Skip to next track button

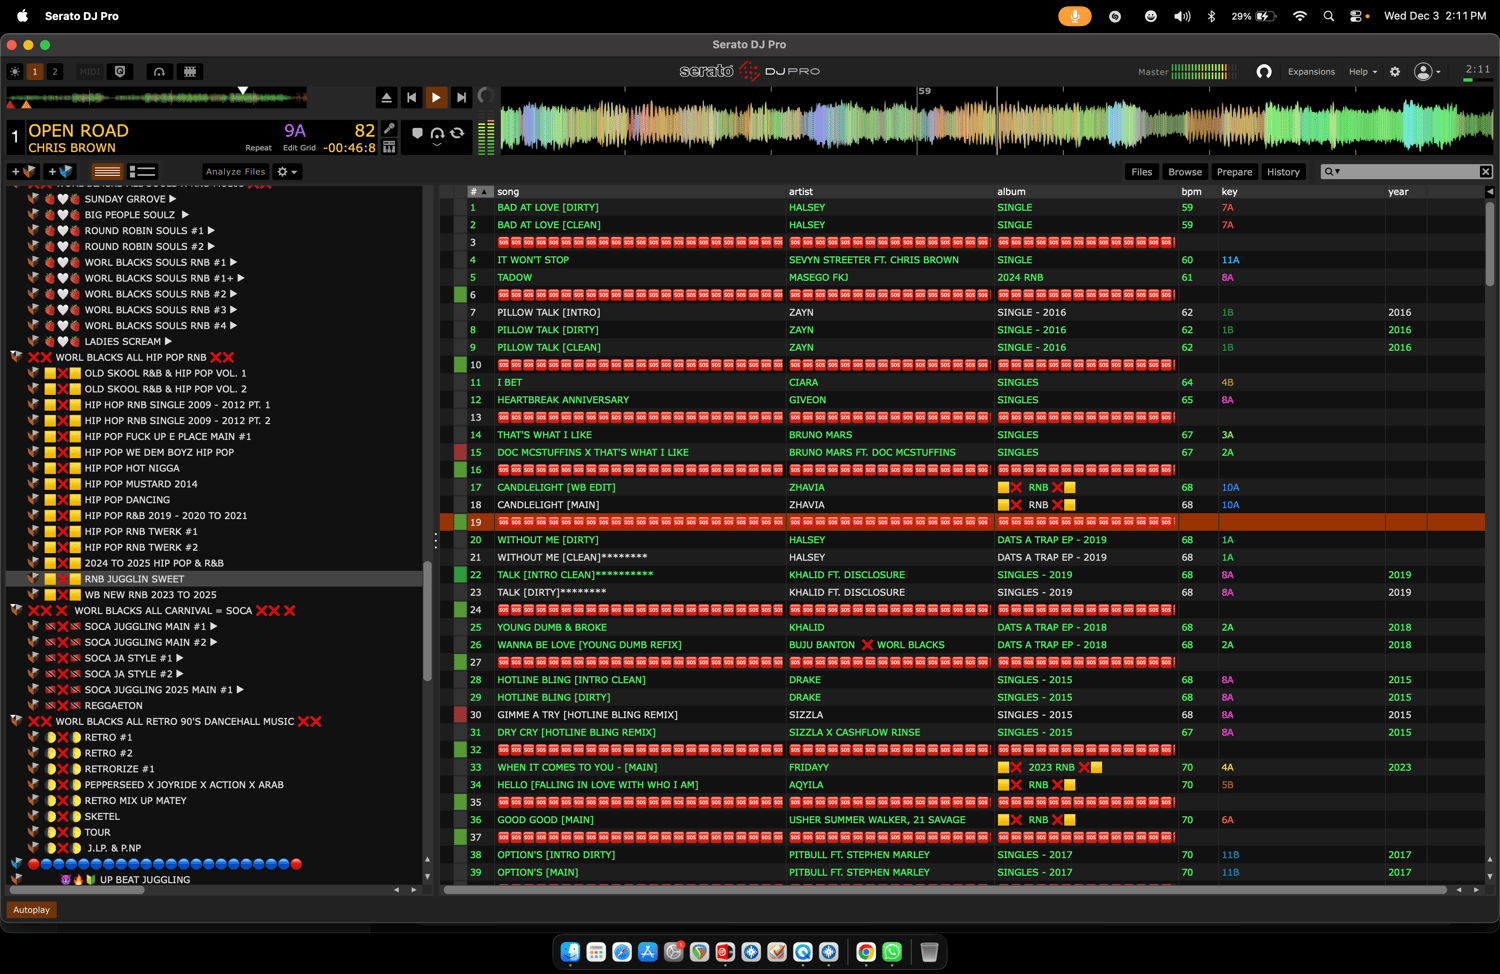[461, 97]
